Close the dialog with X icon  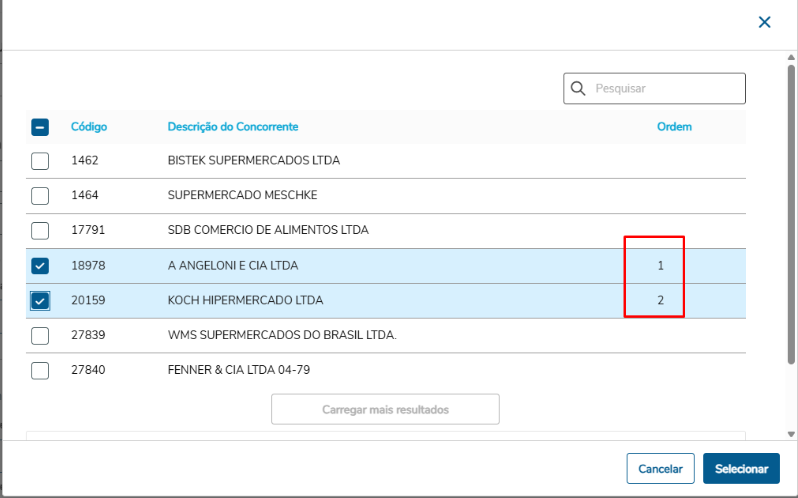[765, 22]
